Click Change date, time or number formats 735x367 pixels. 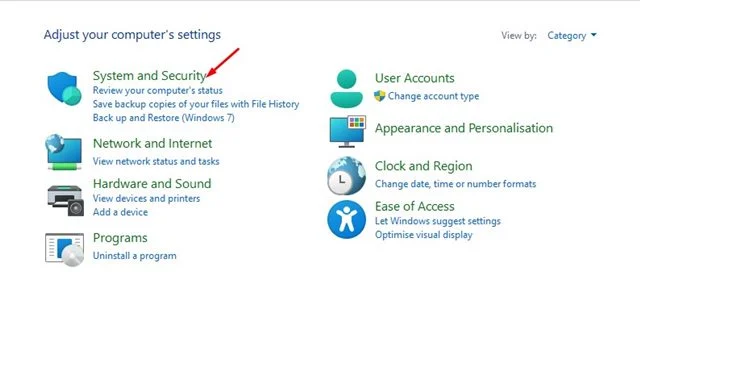tap(455, 184)
